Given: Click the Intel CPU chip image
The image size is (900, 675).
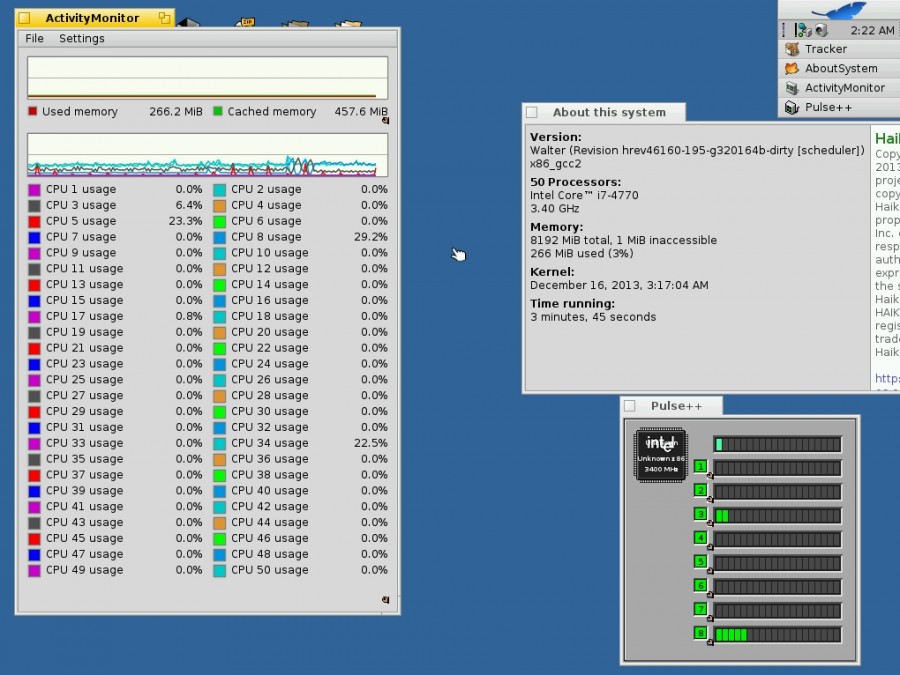Looking at the screenshot, I should coord(660,455).
